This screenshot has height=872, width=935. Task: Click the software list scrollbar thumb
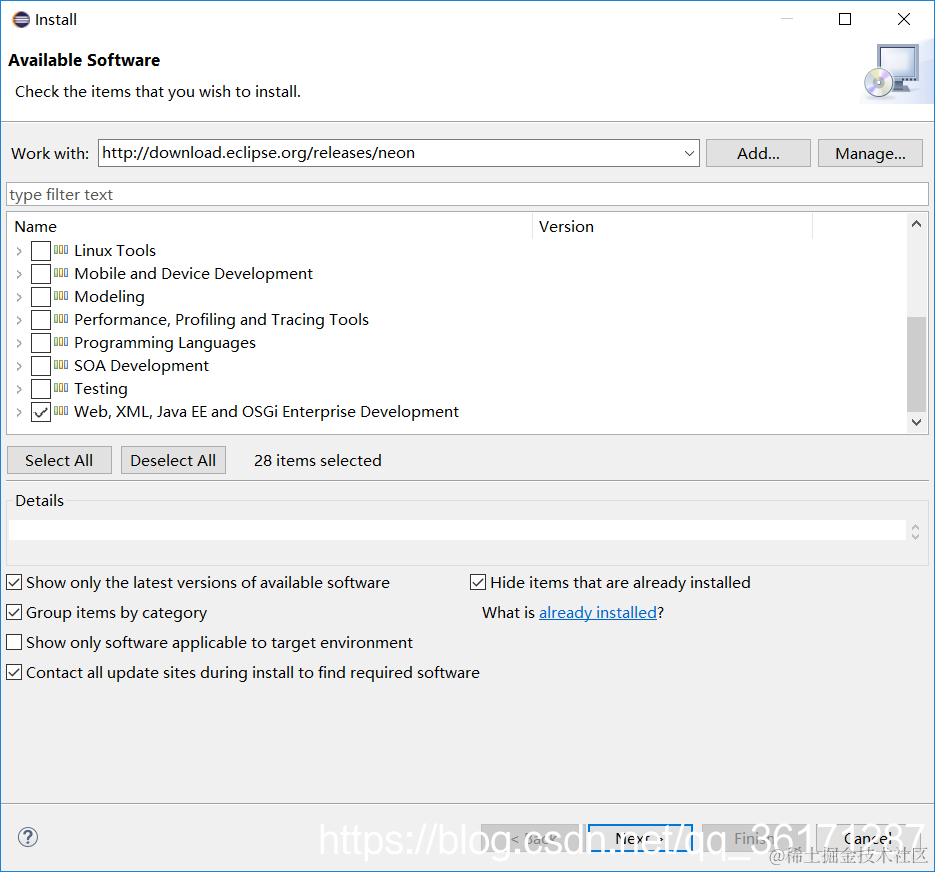(x=916, y=364)
